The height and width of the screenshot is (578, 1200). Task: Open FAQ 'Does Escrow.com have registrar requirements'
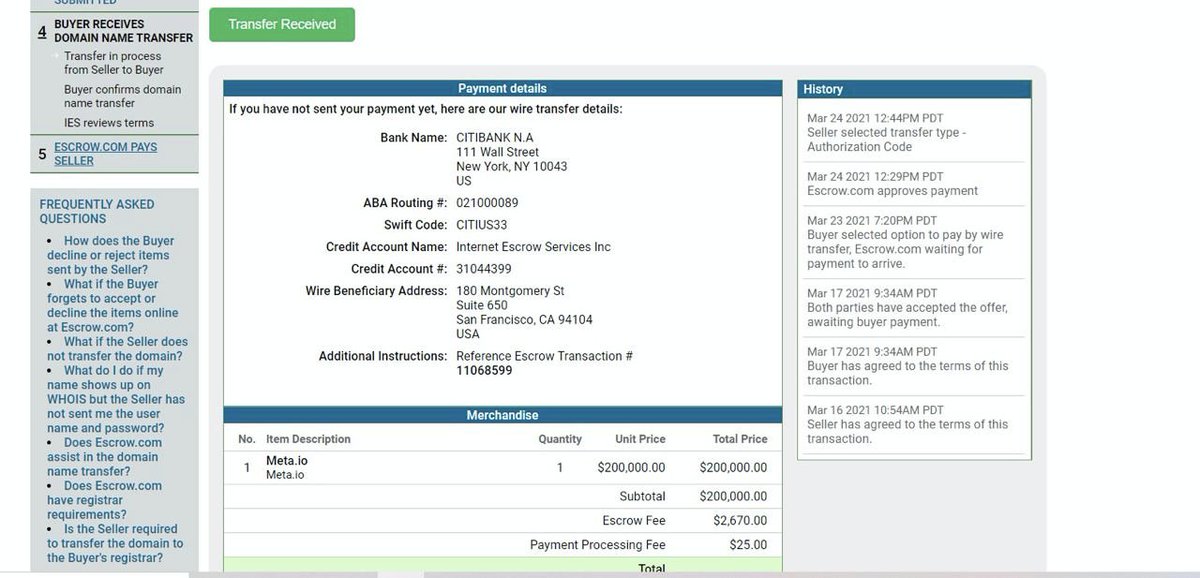coord(104,500)
